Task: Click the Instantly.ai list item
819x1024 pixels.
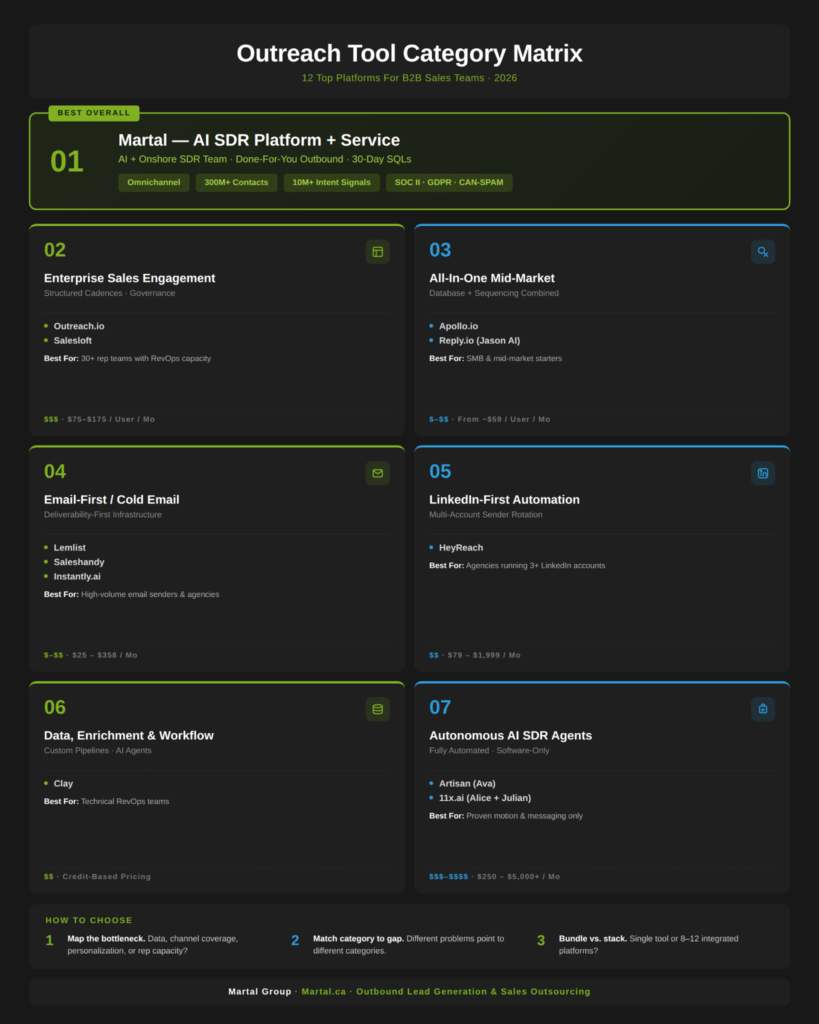Action: click(x=77, y=576)
